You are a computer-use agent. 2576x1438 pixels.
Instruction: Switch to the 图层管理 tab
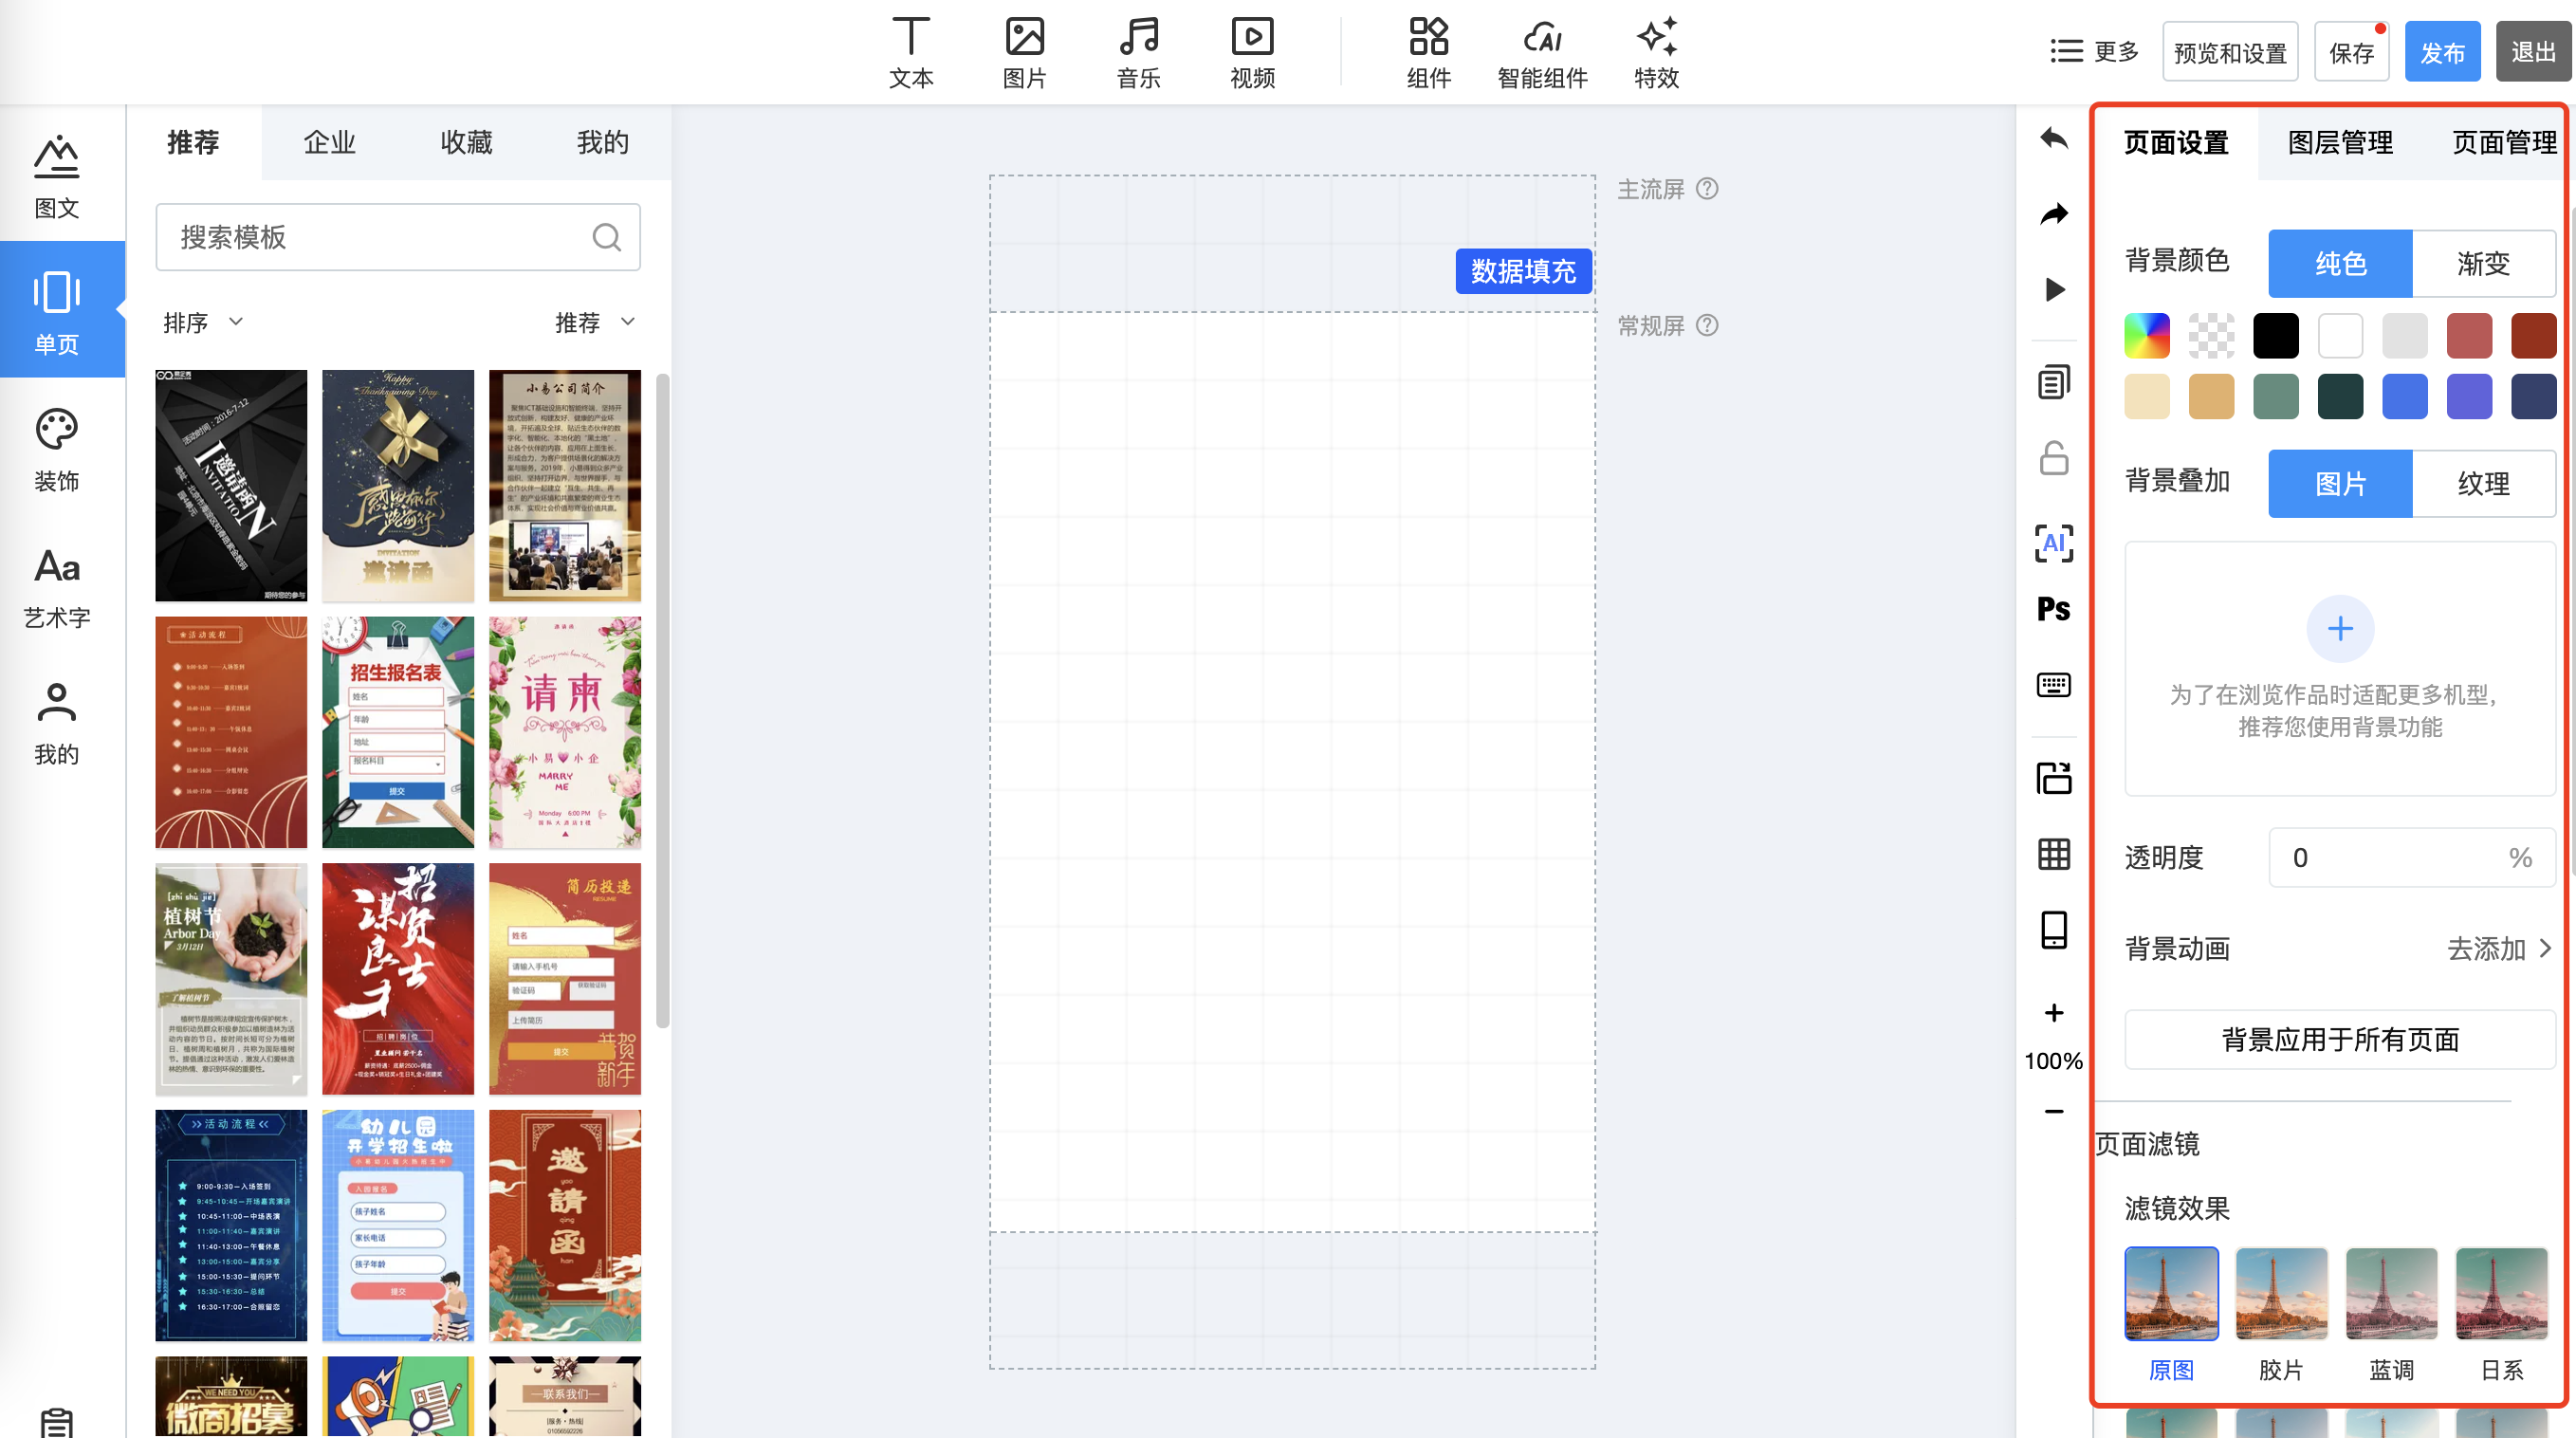pyautogui.click(x=2340, y=142)
